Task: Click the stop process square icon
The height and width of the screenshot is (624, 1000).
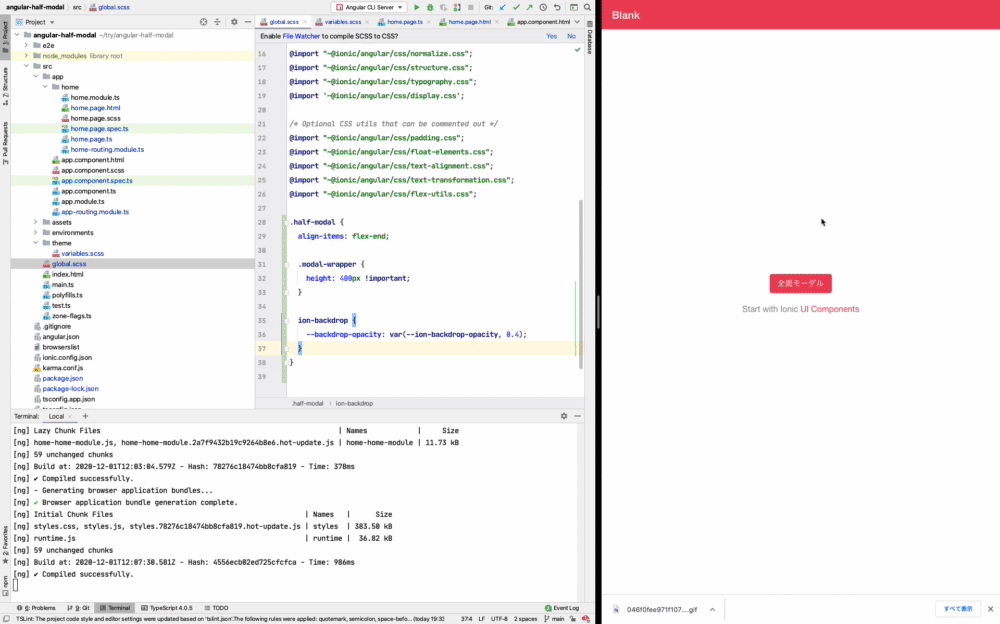Action: point(471,8)
